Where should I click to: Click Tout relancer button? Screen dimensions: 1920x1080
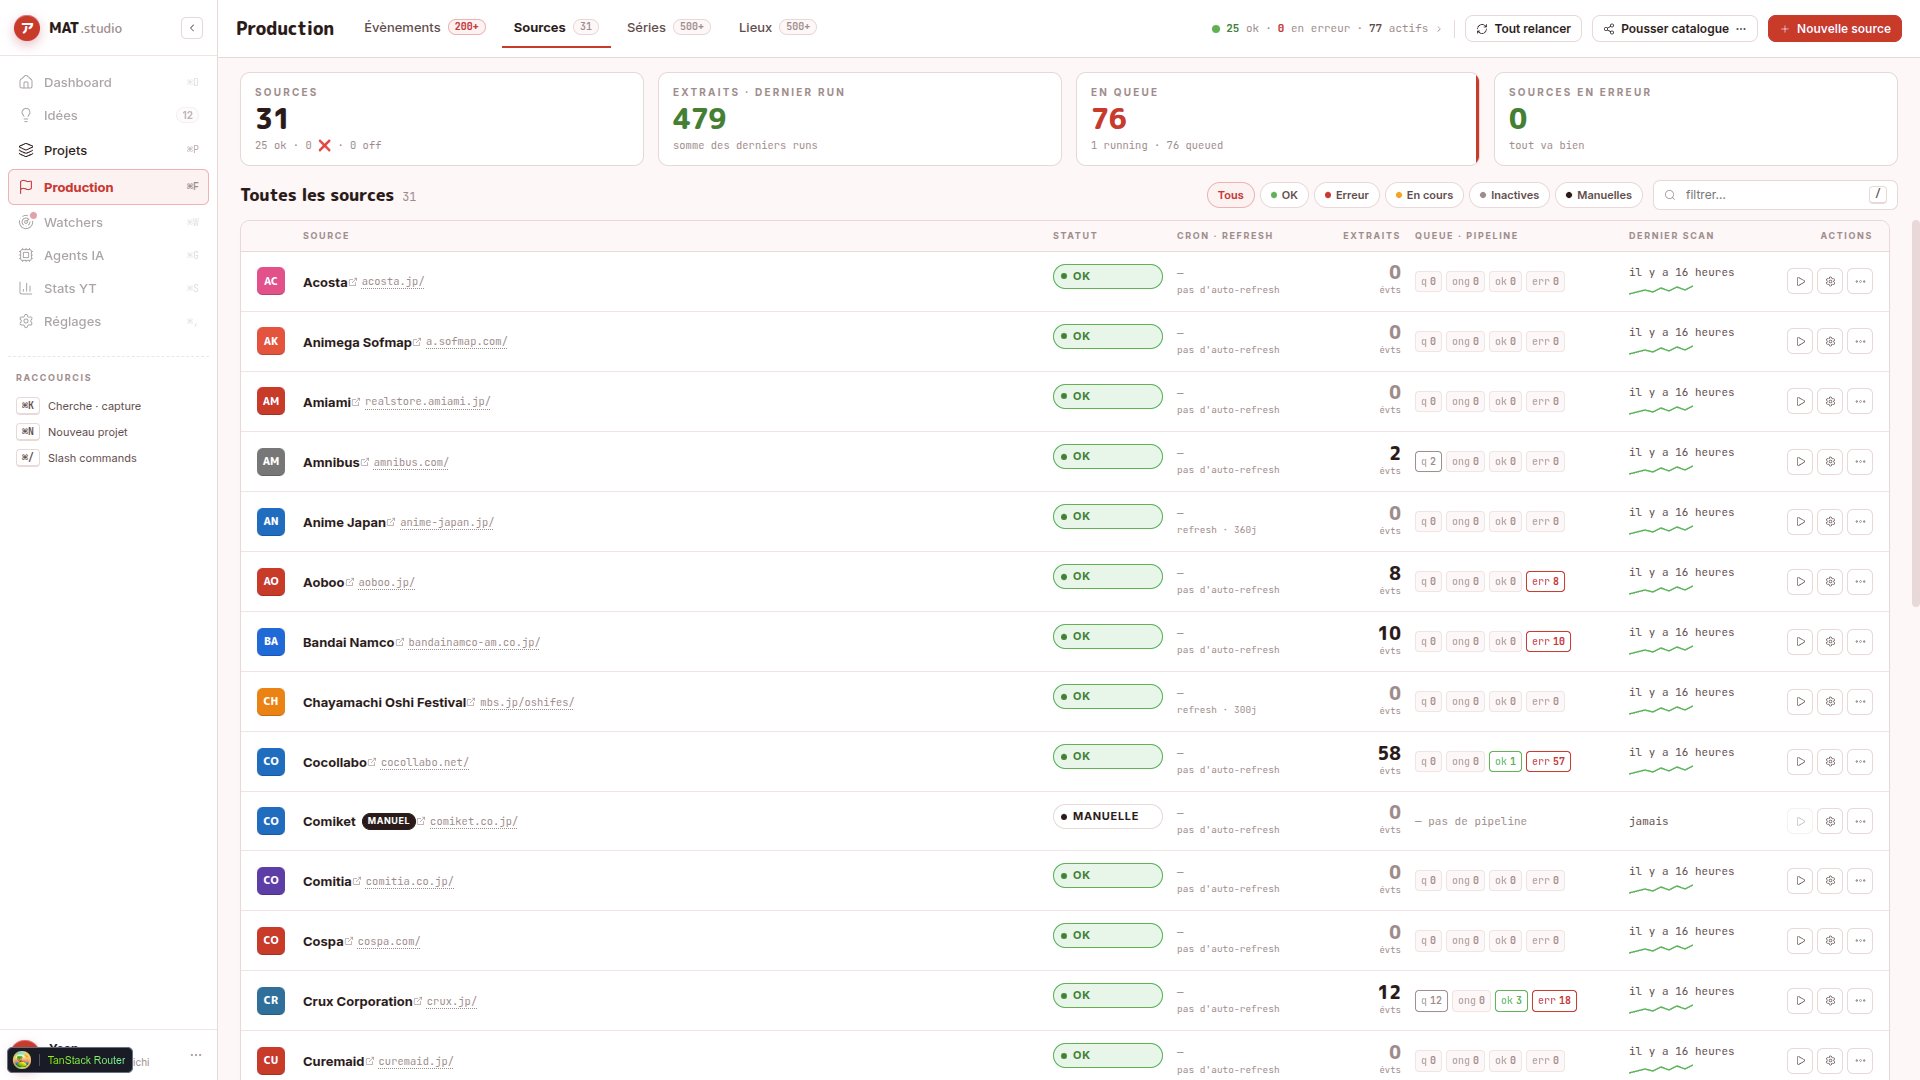(1523, 29)
